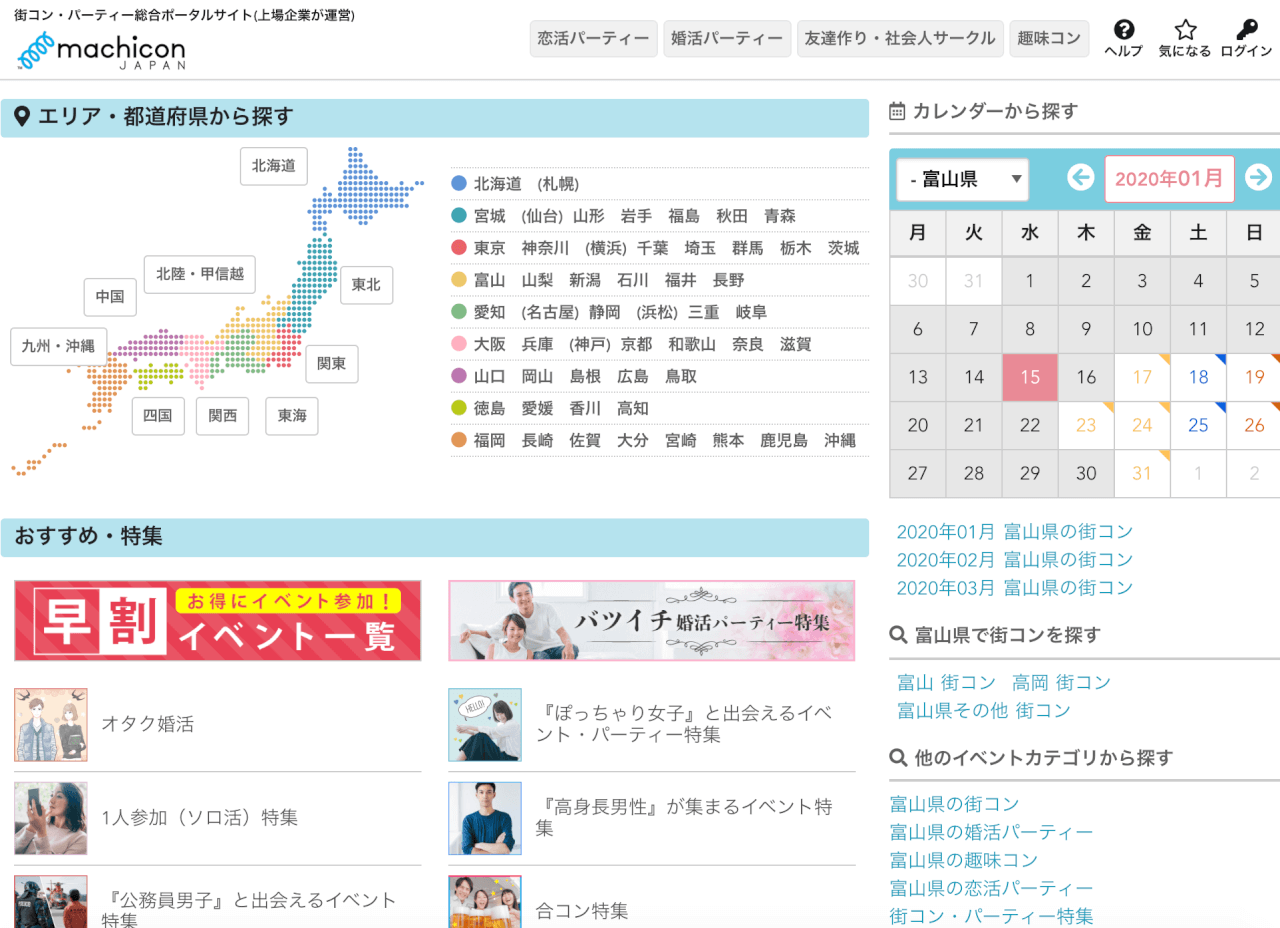Open the 富山県 prefecture dropdown
Image resolution: width=1280 pixels, height=928 pixels.
962,180
